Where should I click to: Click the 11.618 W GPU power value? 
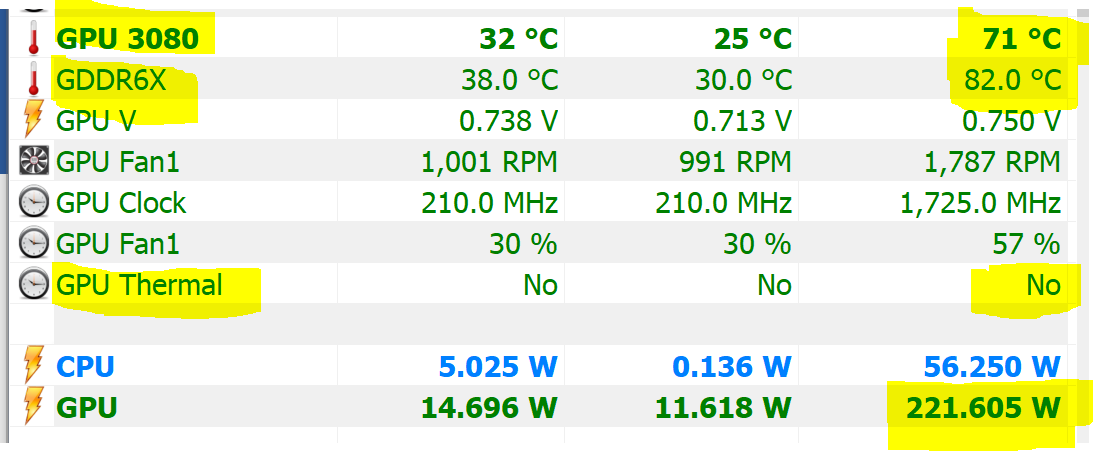pyautogui.click(x=724, y=408)
